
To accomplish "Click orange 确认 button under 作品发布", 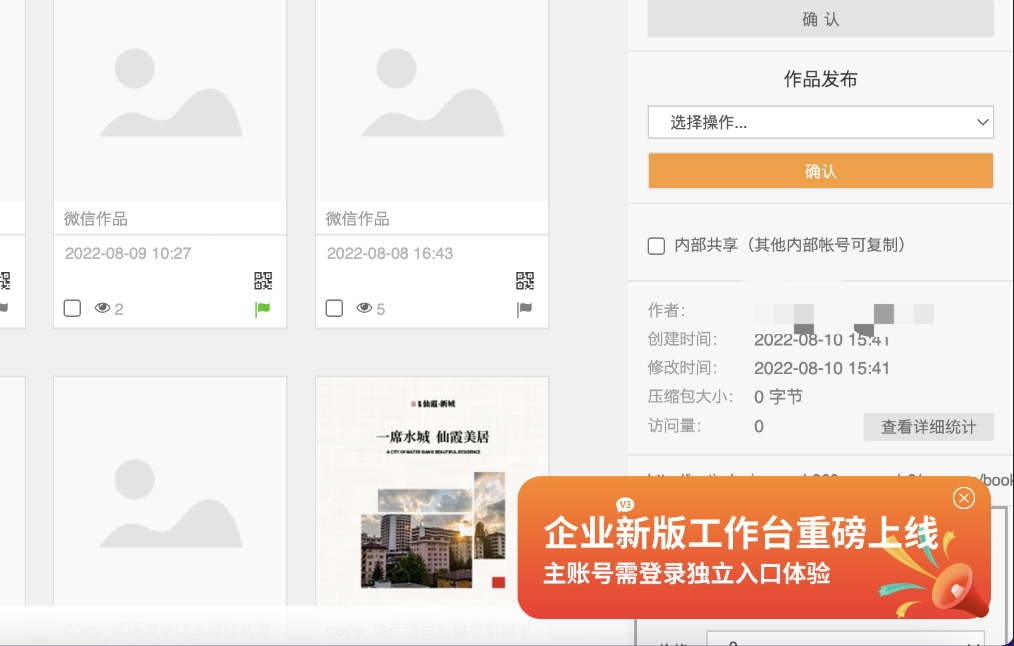I will [820, 171].
